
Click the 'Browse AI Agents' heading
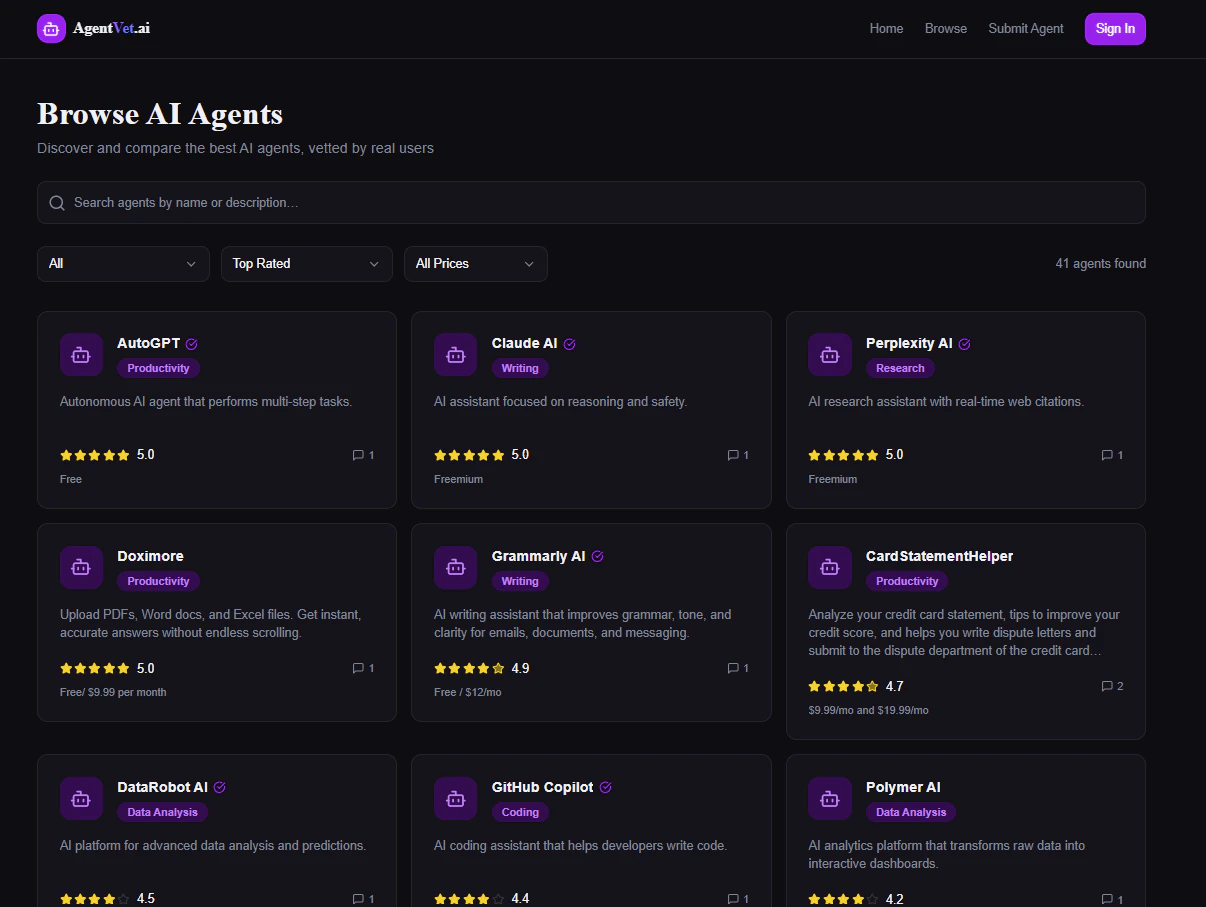coord(160,114)
